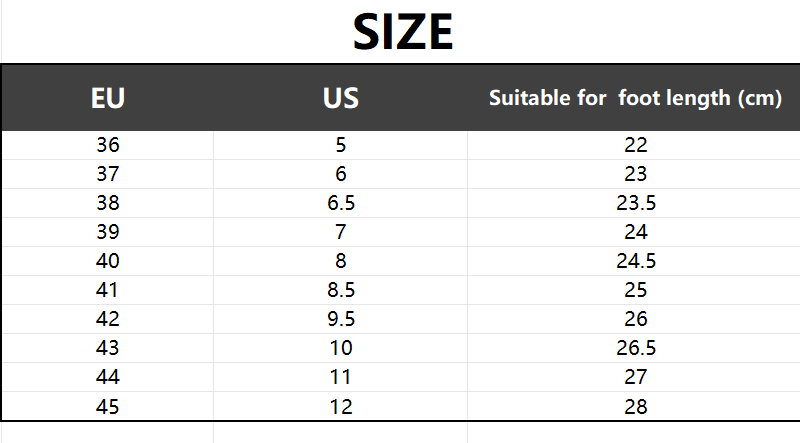The image size is (800, 443).
Task: Click the US size 12 cell
Action: click(x=341, y=407)
